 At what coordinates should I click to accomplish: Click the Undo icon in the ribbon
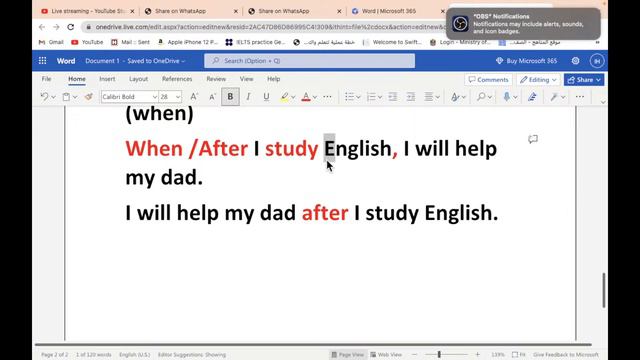(44, 97)
